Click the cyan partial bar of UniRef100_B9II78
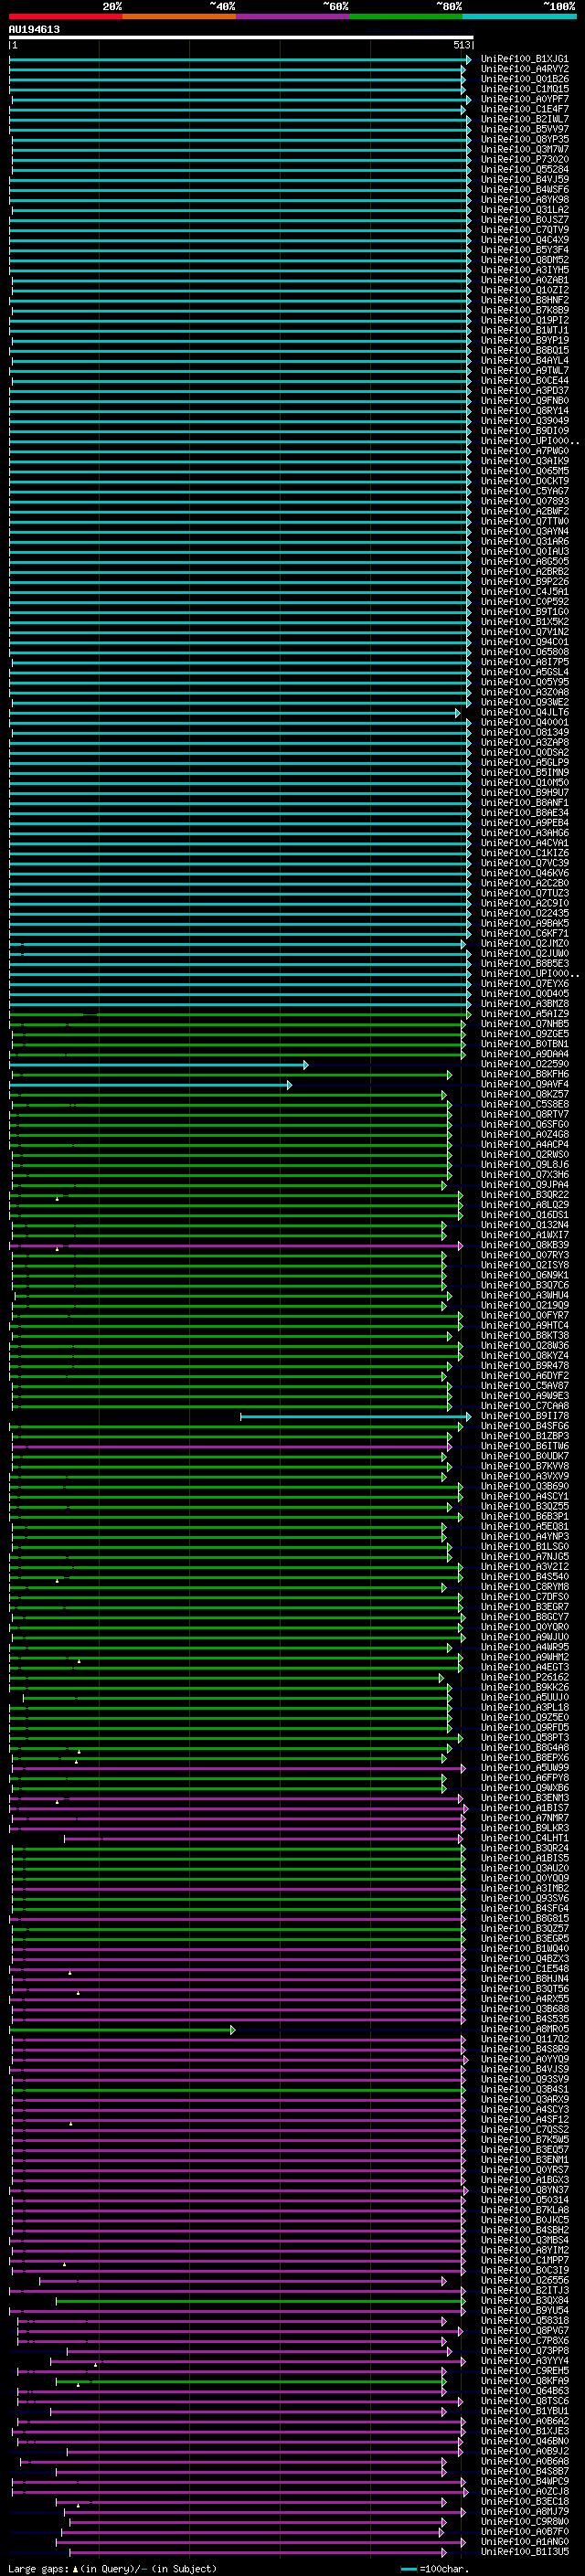 point(355,1417)
